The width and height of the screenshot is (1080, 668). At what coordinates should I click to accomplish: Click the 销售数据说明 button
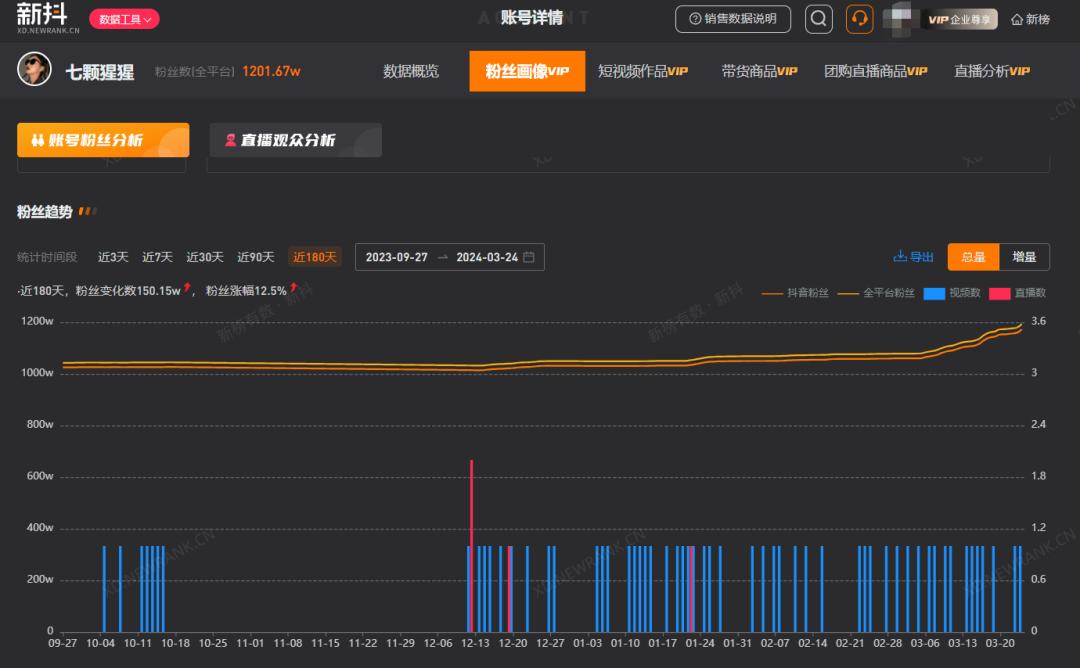click(x=733, y=19)
